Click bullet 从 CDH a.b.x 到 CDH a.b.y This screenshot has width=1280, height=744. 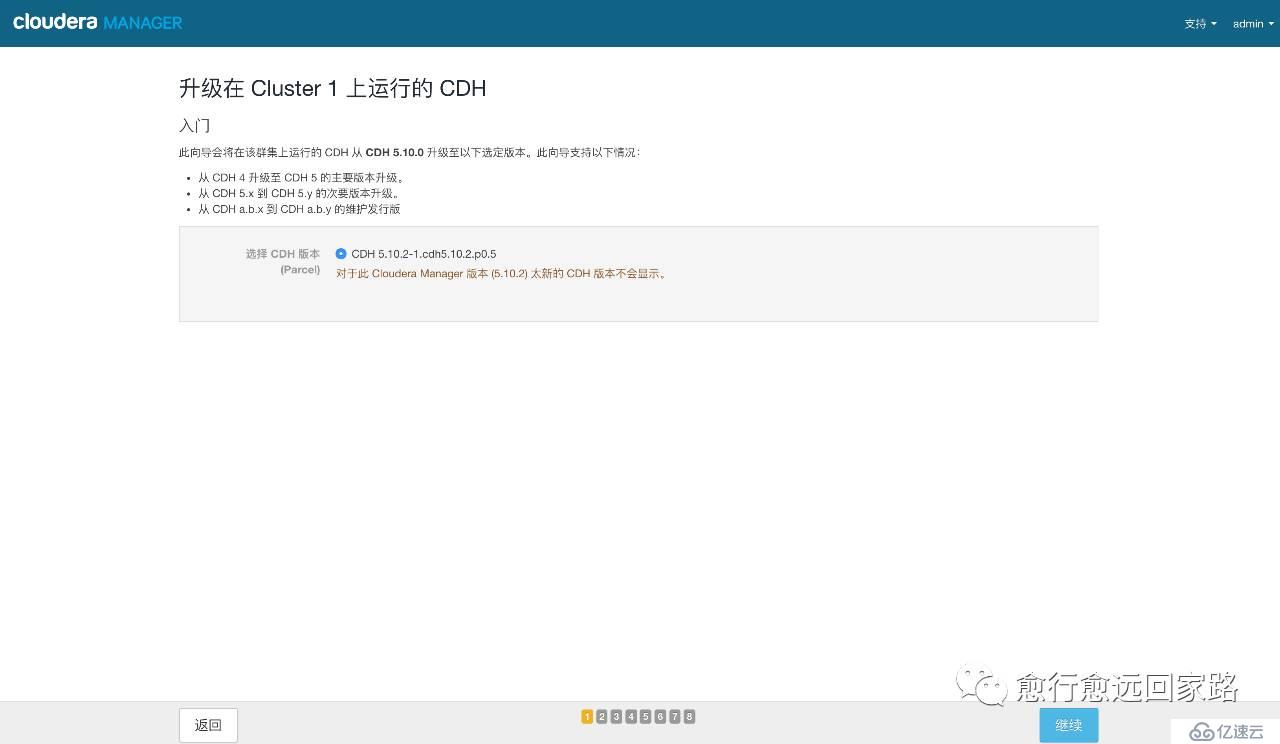click(x=299, y=209)
